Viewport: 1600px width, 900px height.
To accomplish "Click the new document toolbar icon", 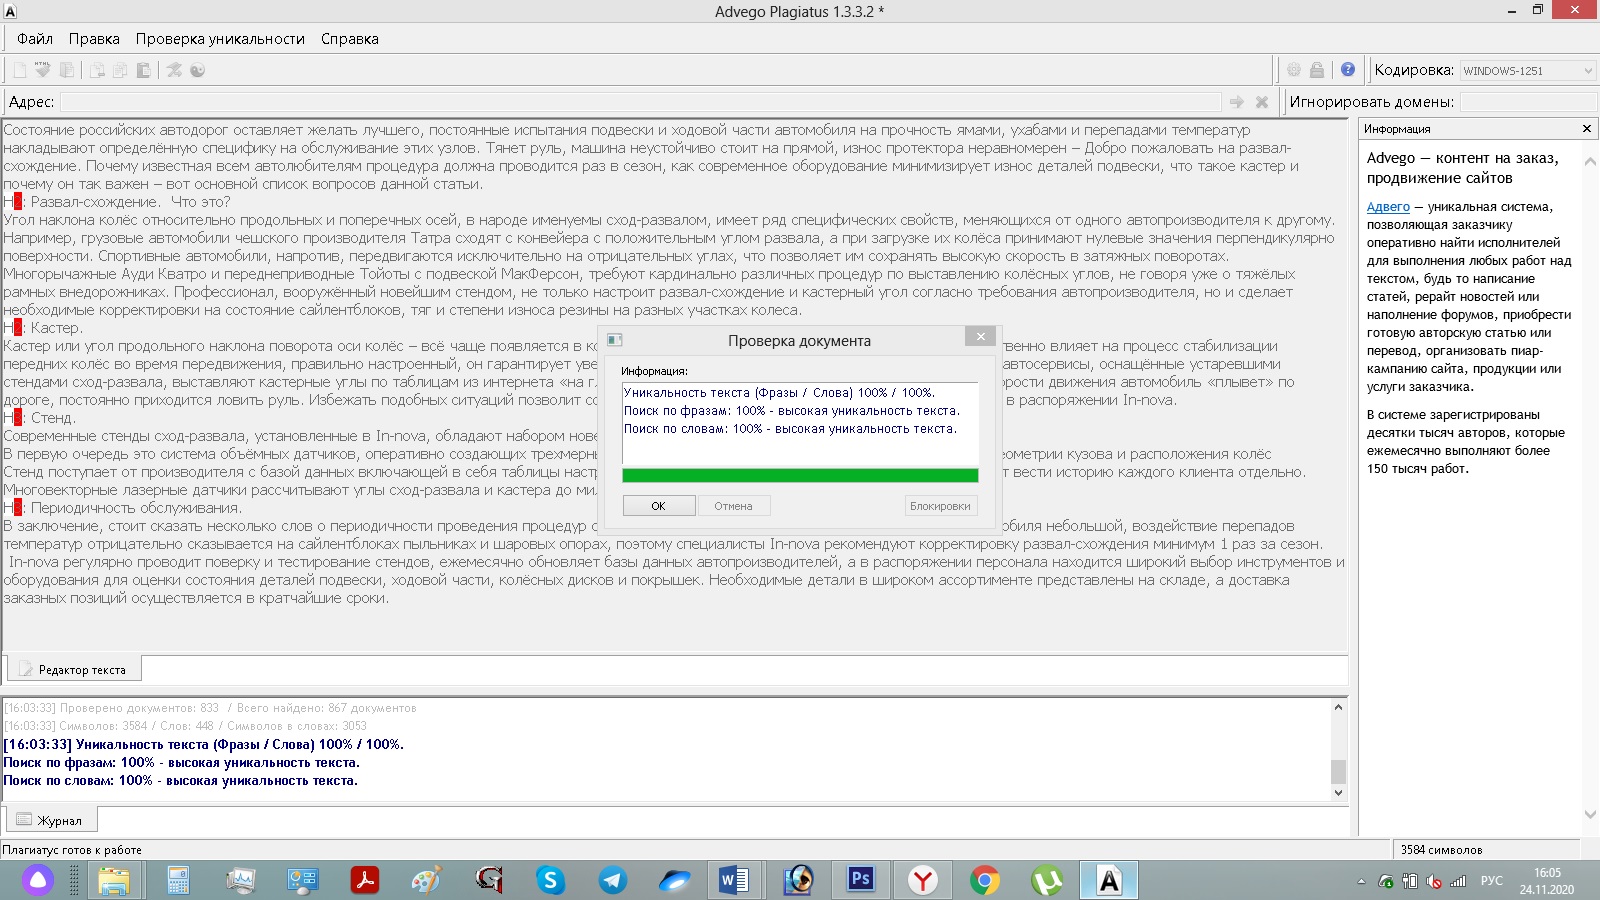I will (20, 70).
